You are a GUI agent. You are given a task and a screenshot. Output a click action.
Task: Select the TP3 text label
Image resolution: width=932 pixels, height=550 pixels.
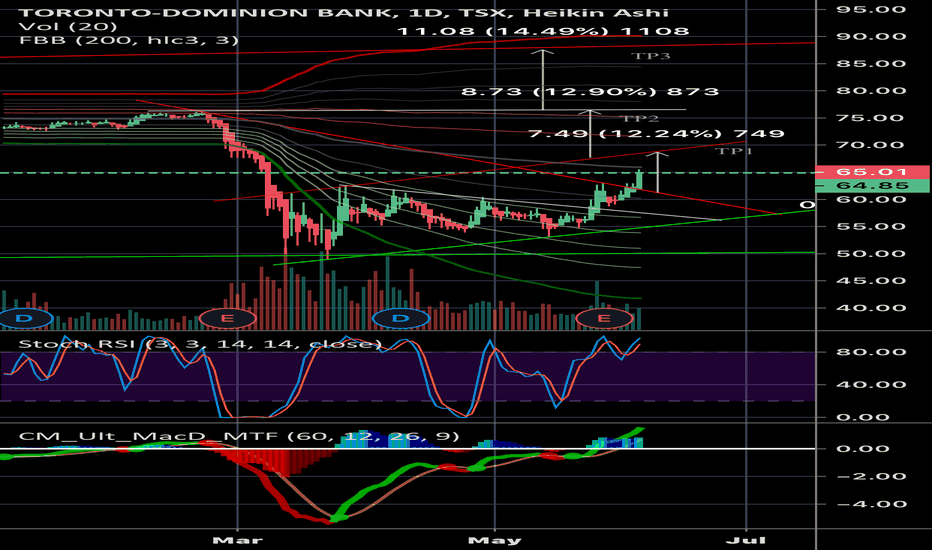(x=651, y=56)
